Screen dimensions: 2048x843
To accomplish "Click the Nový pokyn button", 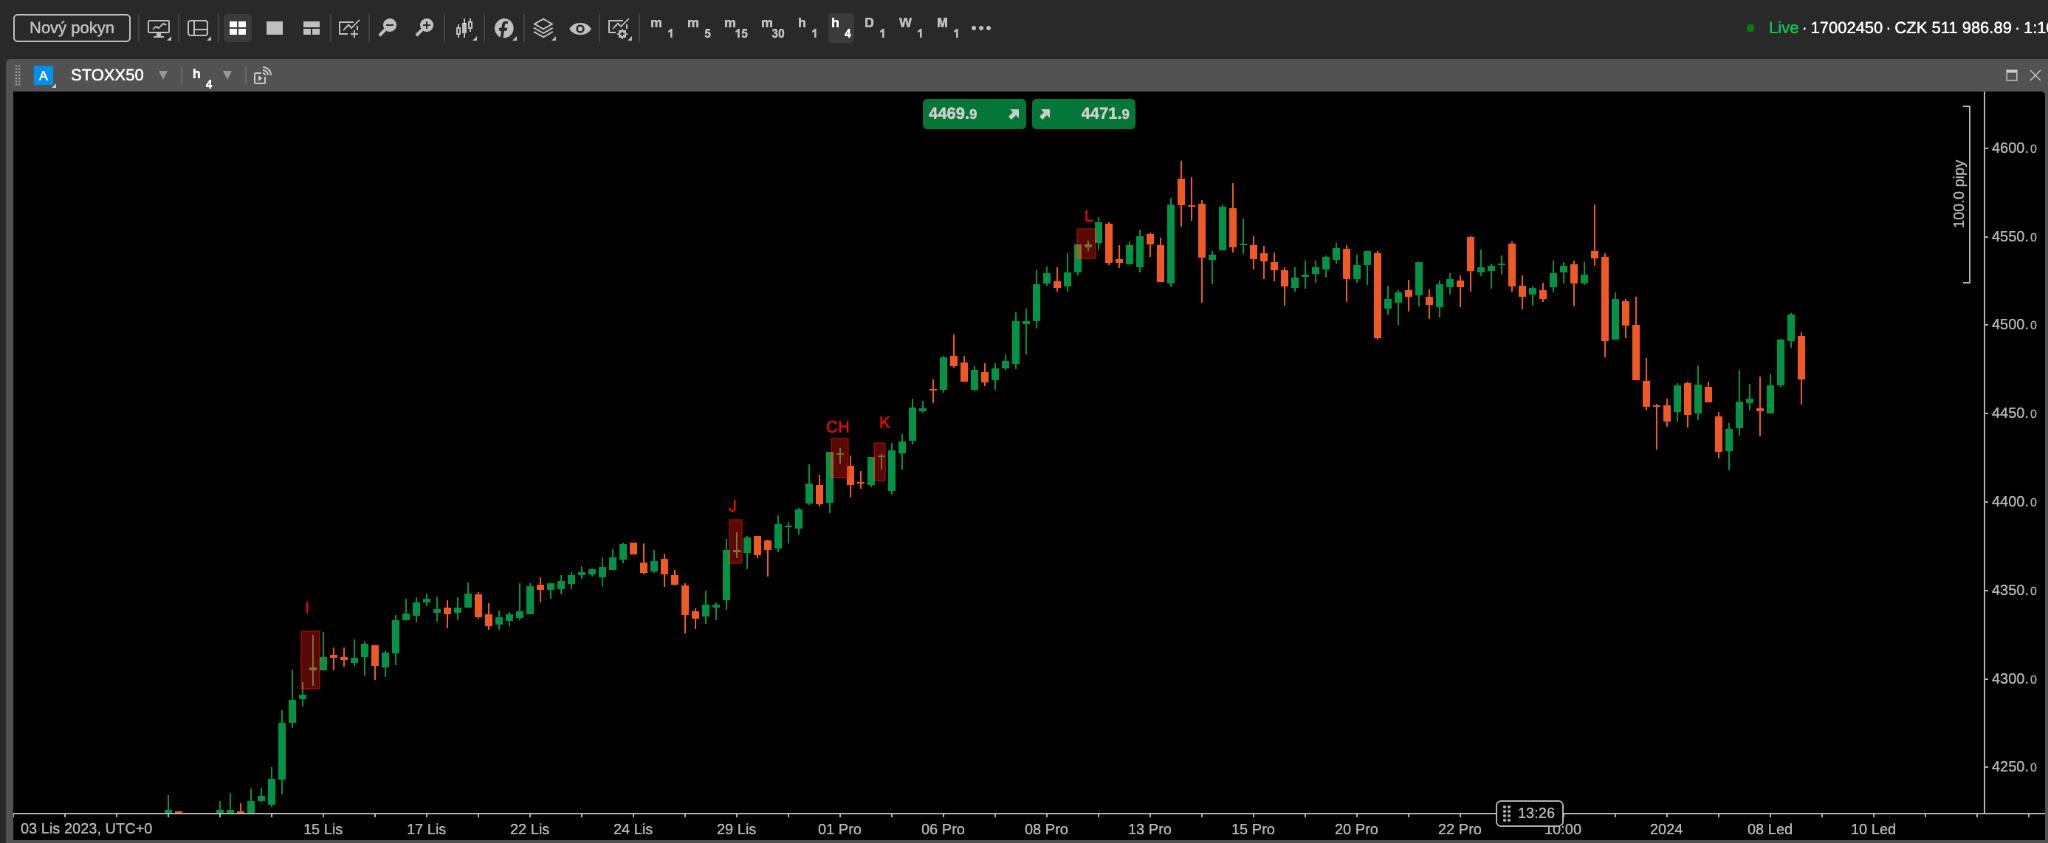I will (72, 28).
